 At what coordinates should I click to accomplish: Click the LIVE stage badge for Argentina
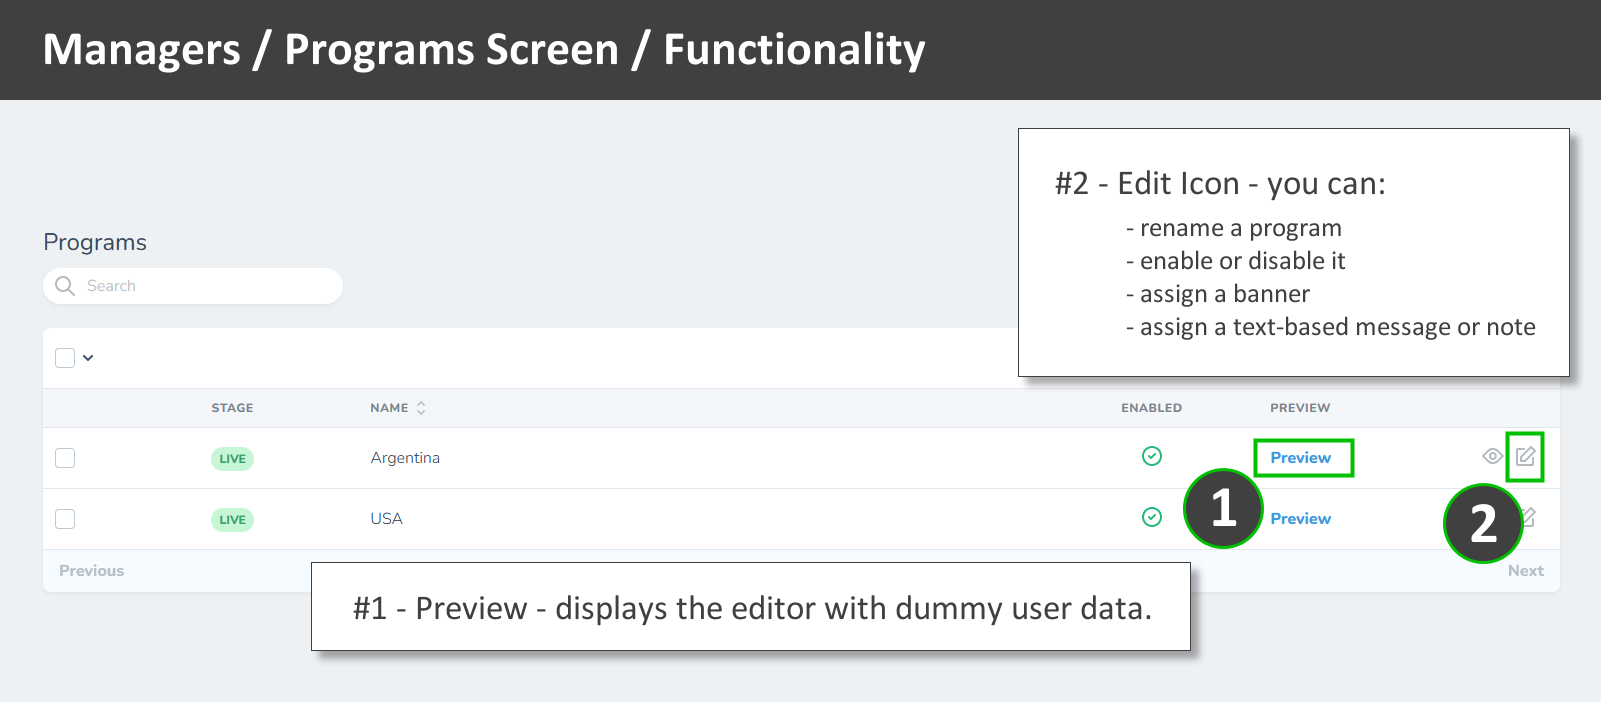pyautogui.click(x=231, y=458)
